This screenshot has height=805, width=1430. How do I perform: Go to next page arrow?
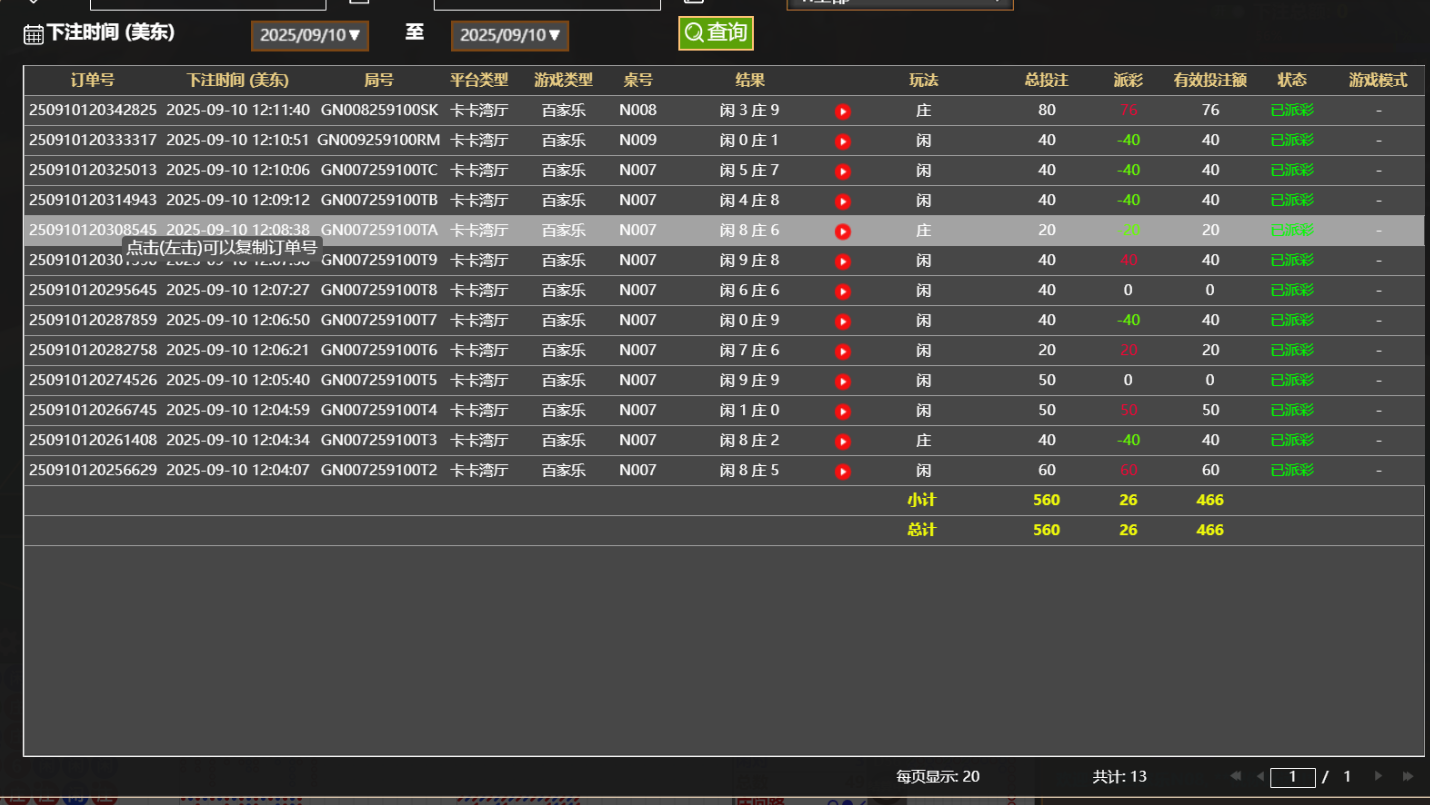pos(1379,776)
